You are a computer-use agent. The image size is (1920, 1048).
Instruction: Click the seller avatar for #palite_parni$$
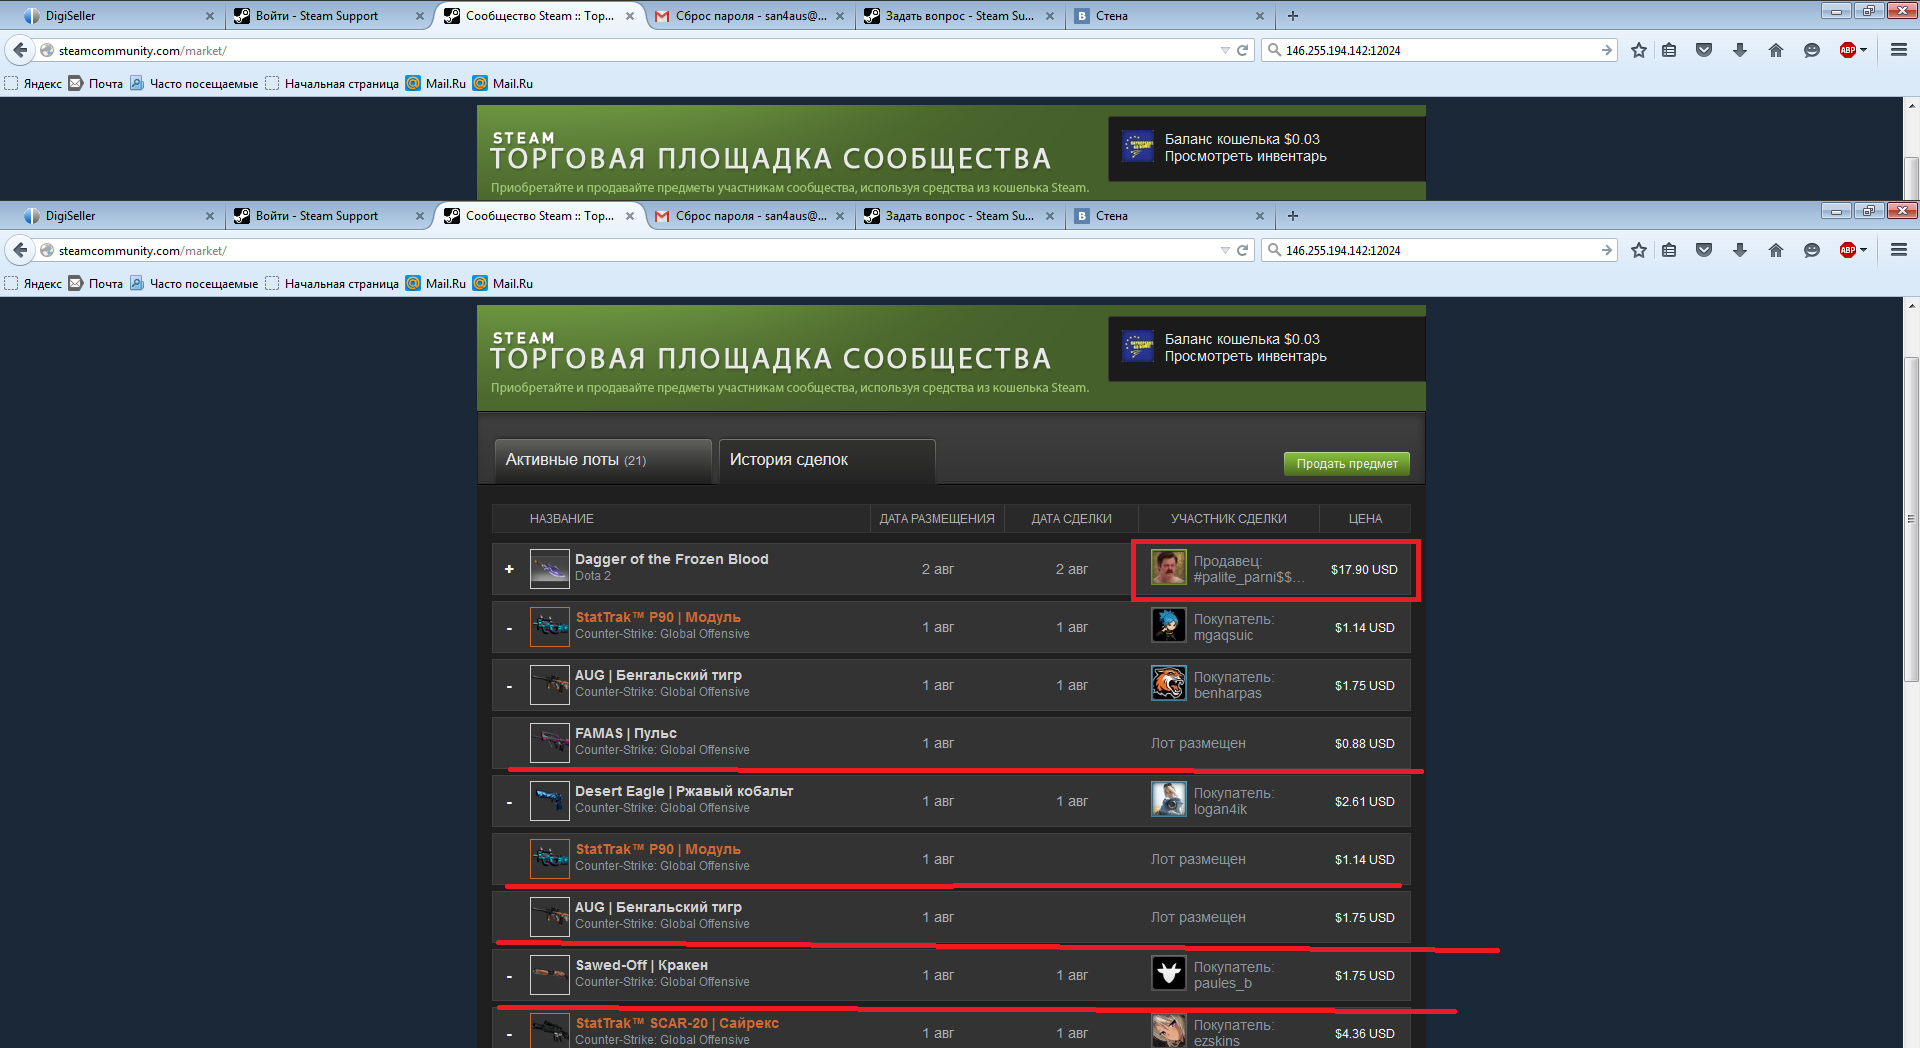point(1168,568)
